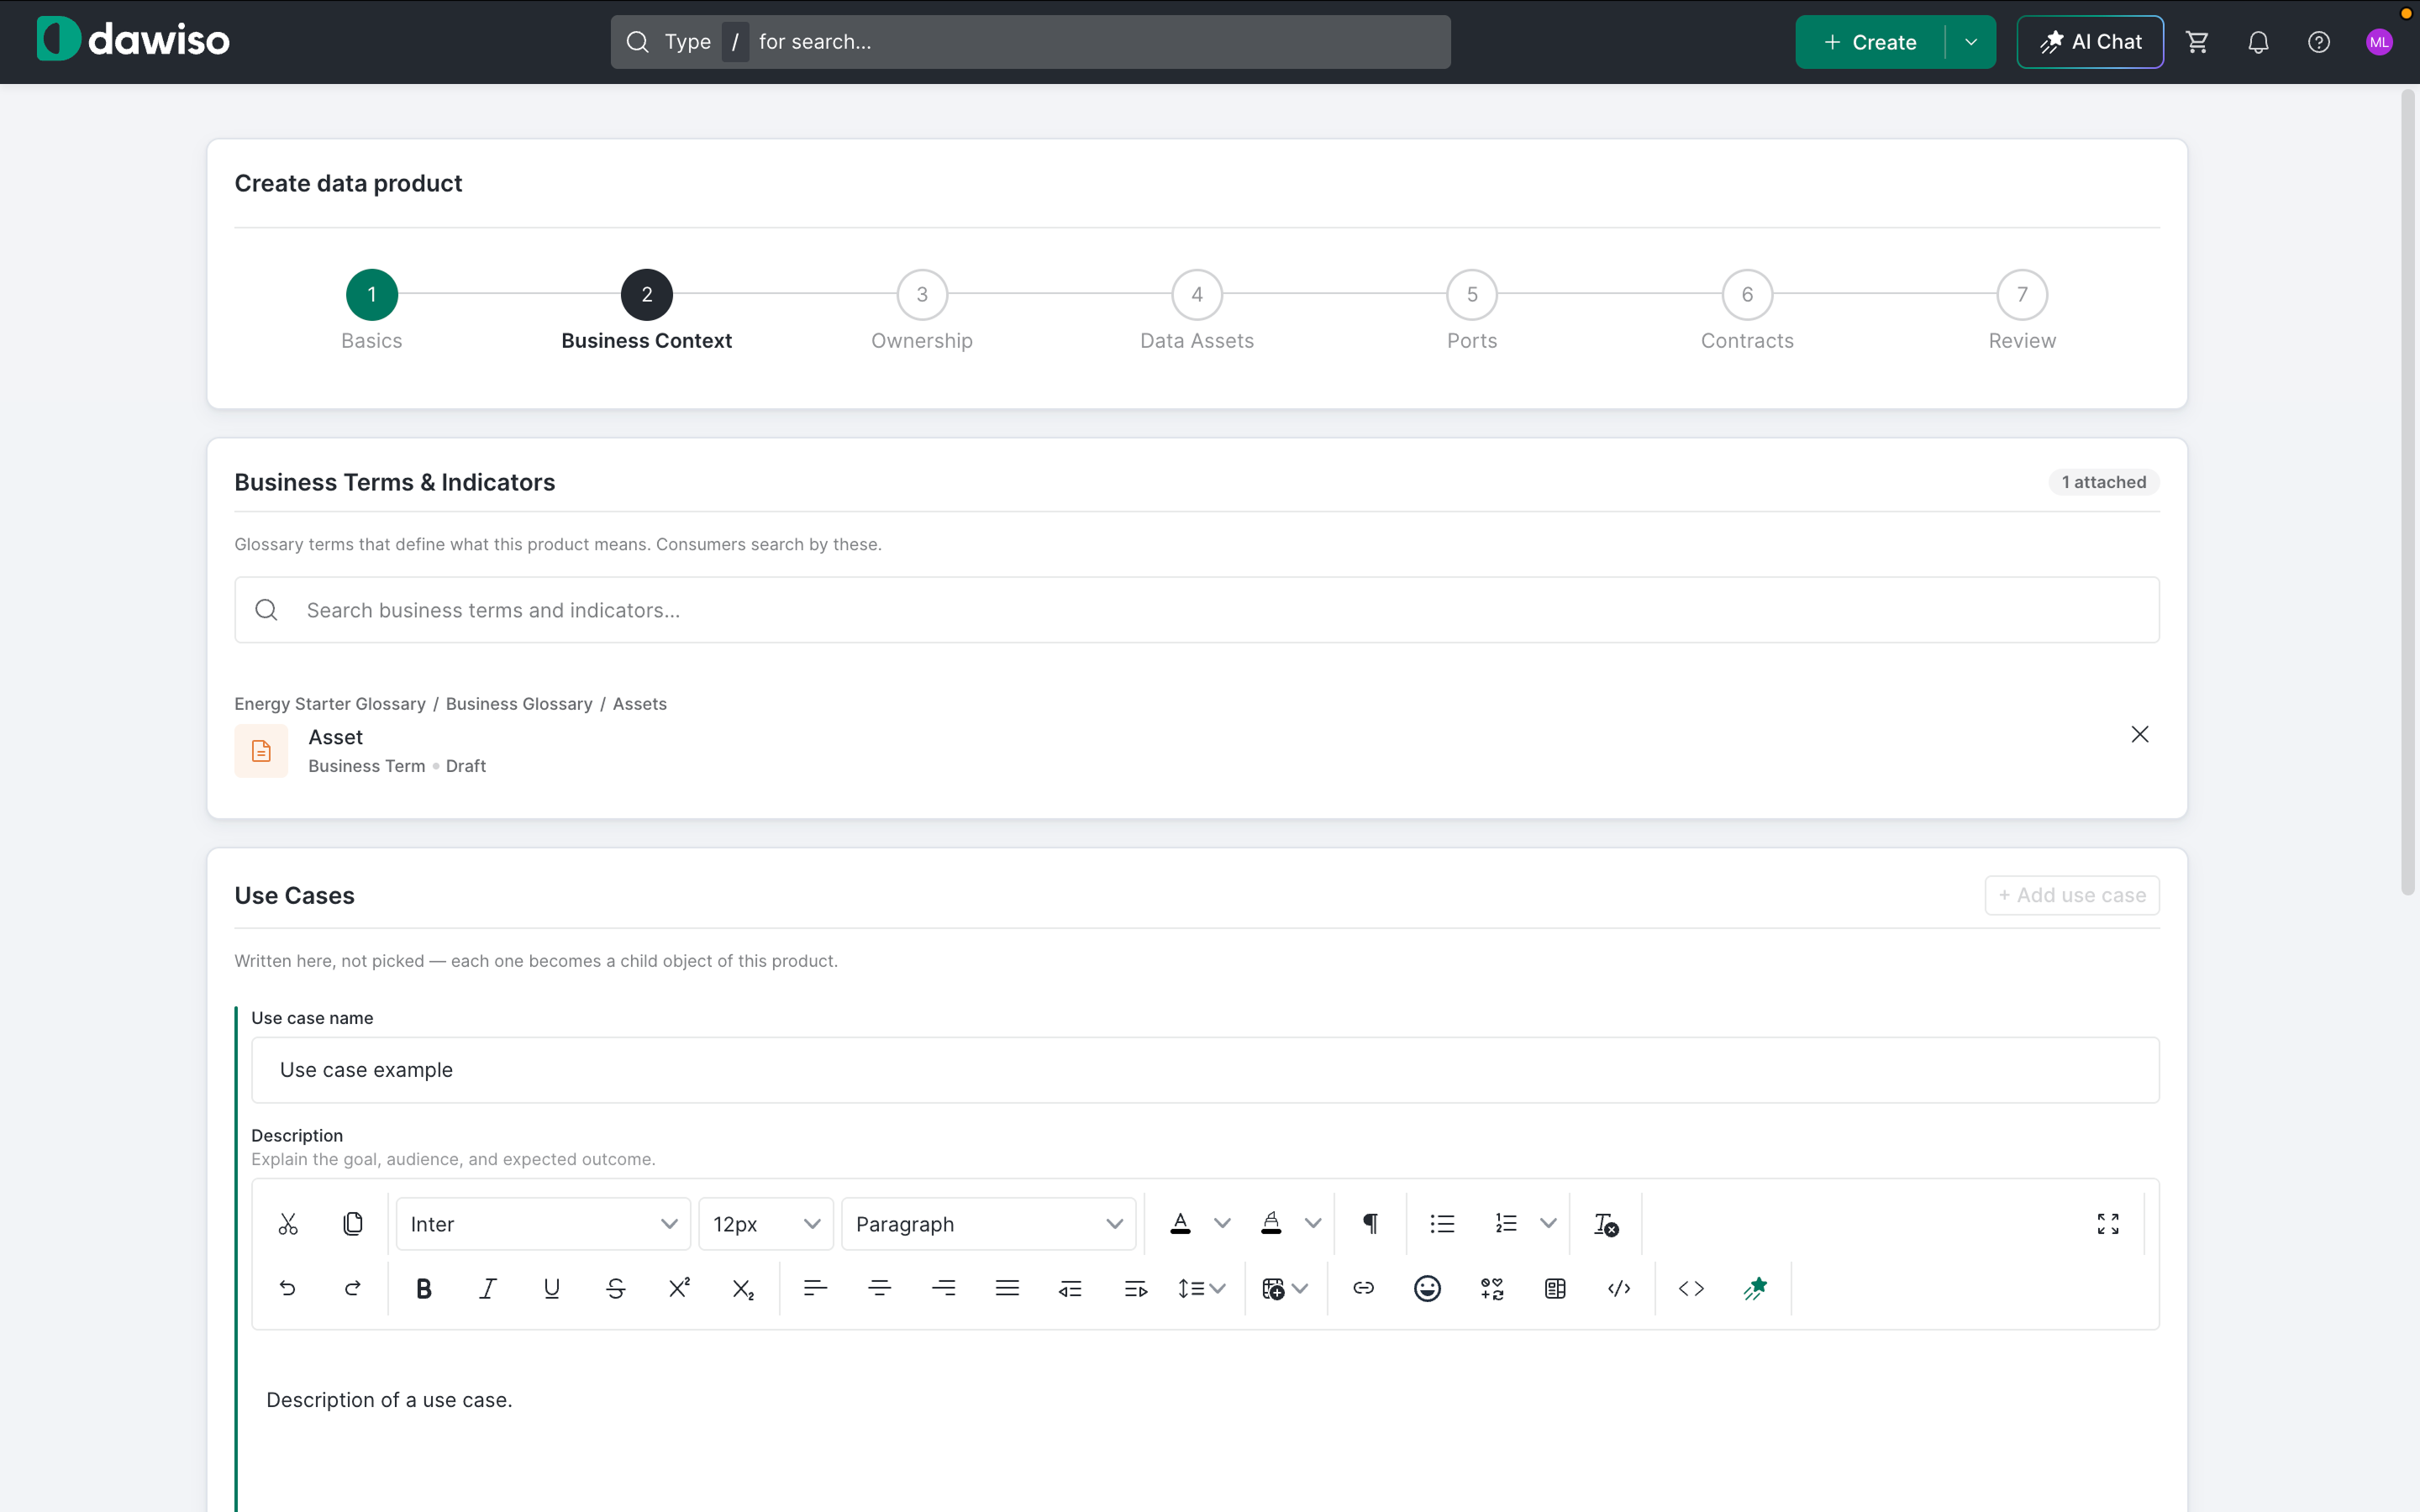The image size is (2420, 1512).
Task: Open the Paragraph block format dropdown
Action: [x=988, y=1224]
